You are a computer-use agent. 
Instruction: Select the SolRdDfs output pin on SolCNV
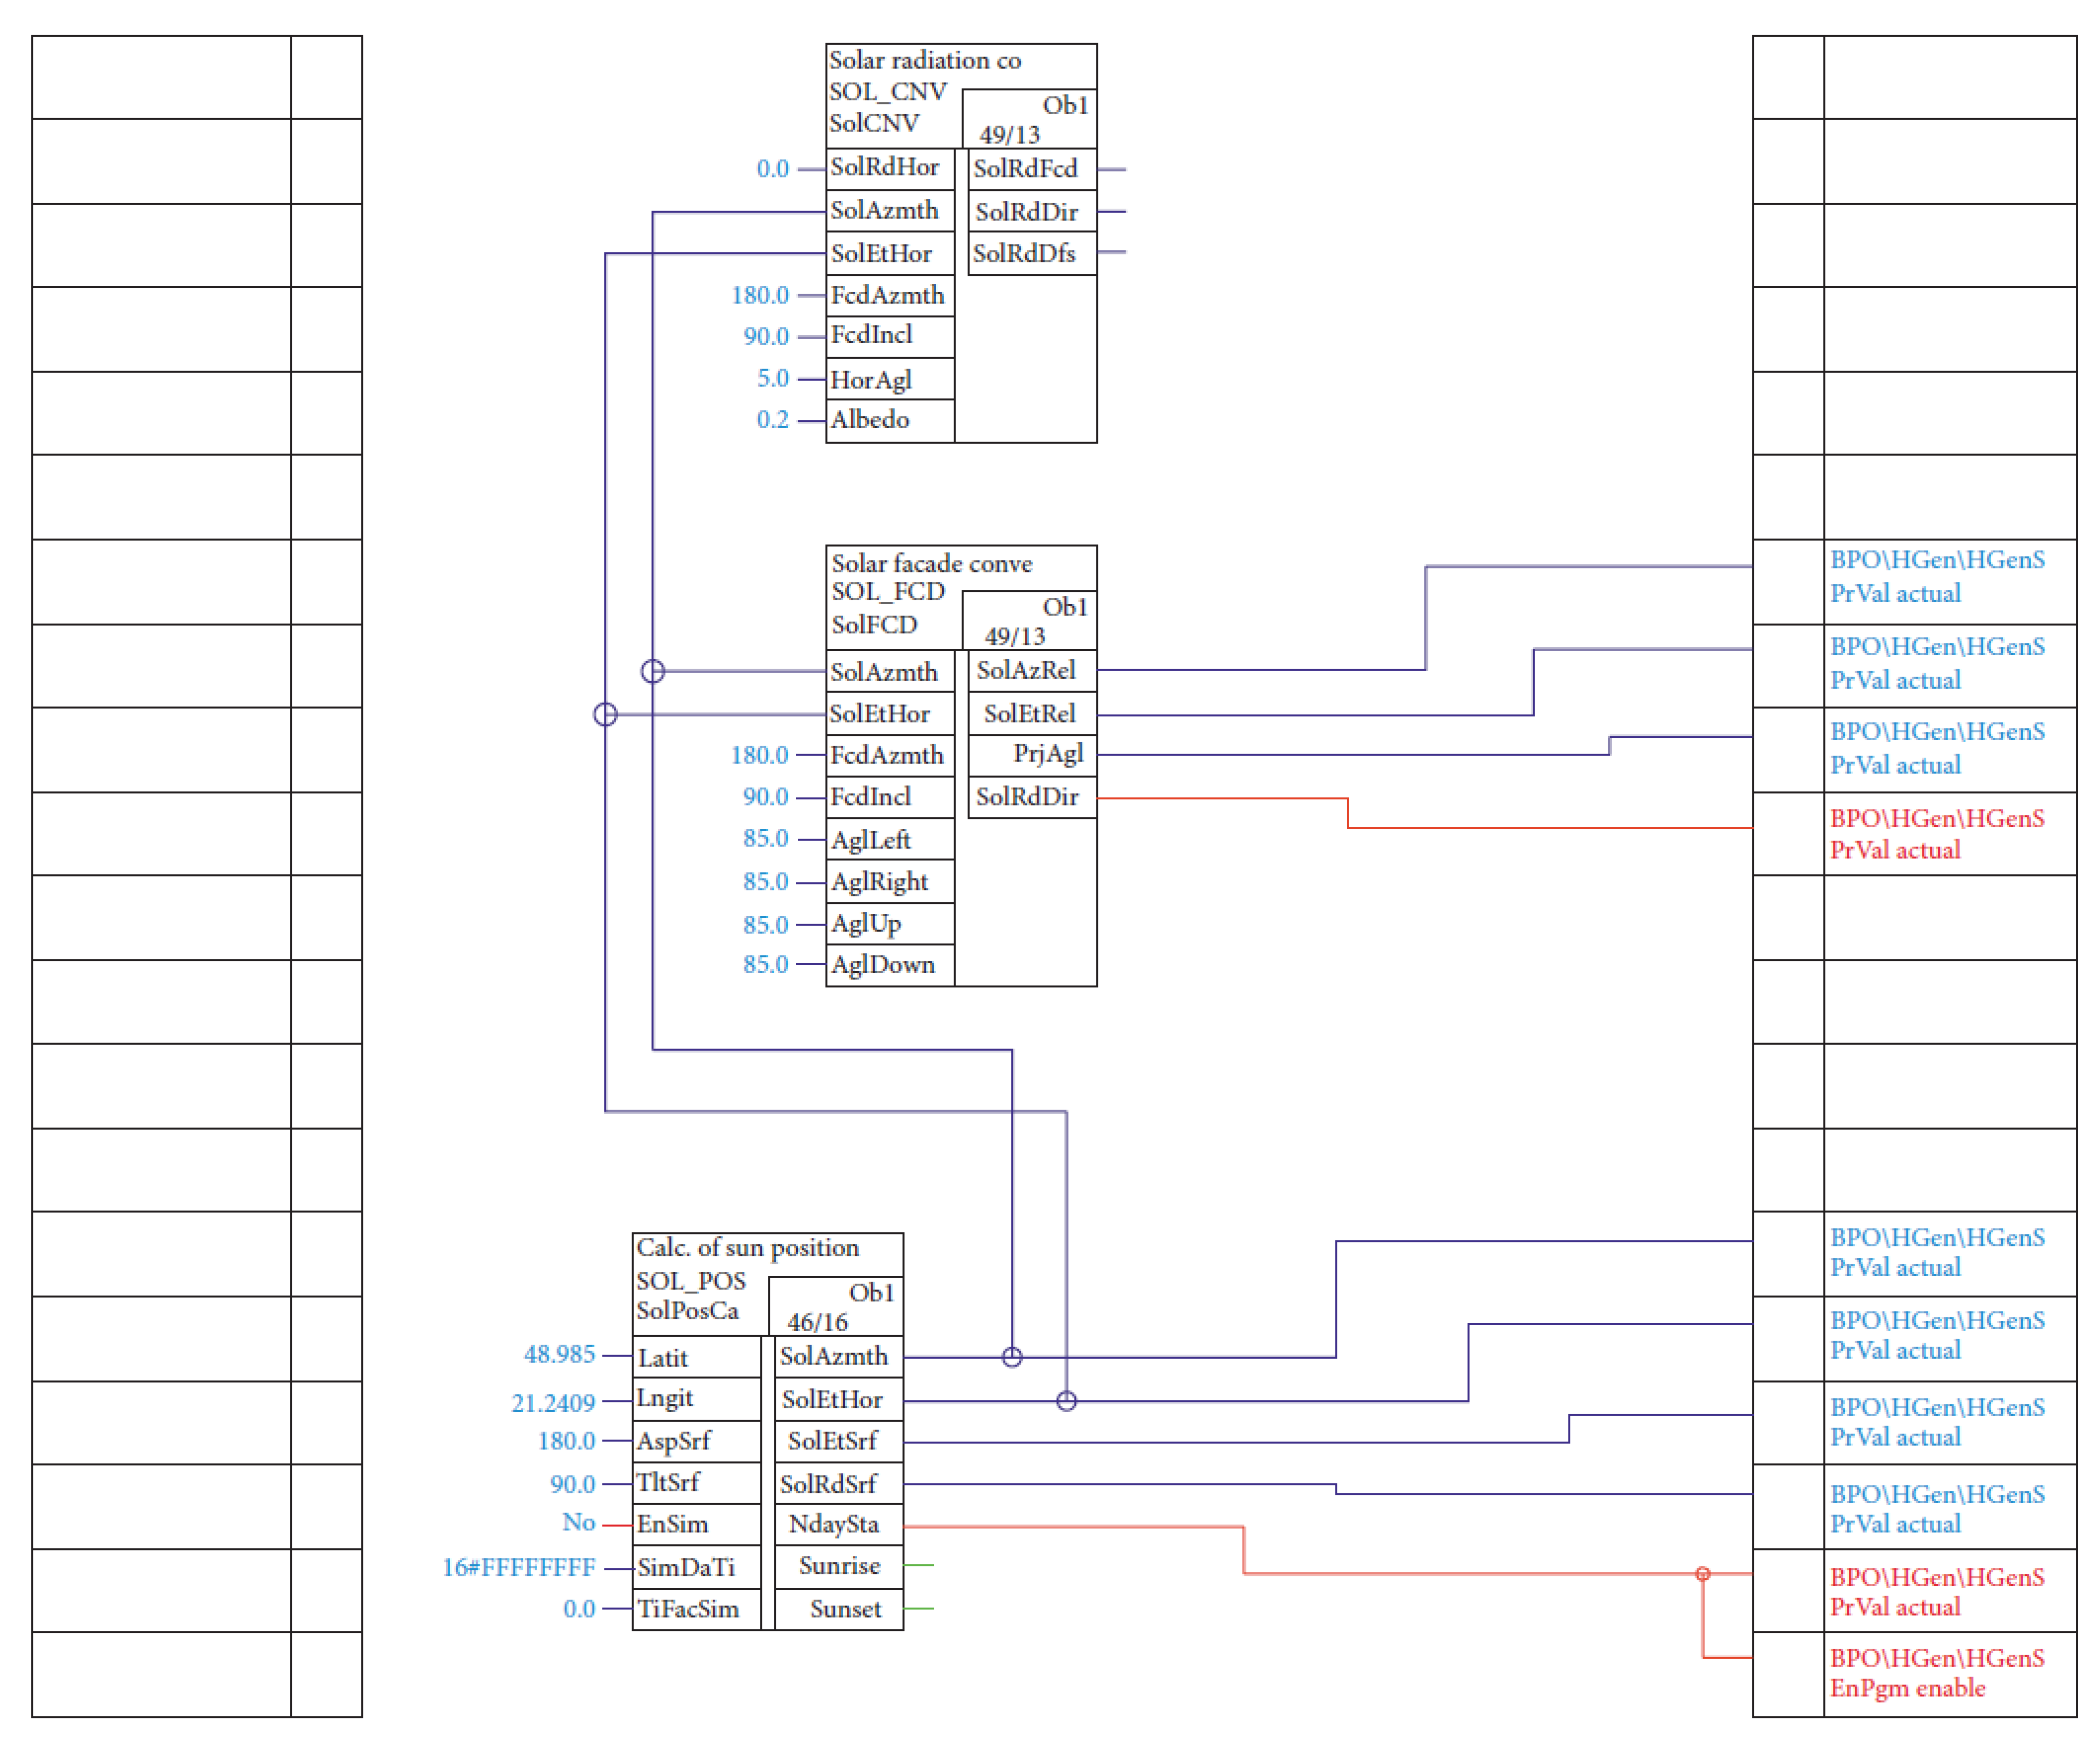coord(1024,254)
